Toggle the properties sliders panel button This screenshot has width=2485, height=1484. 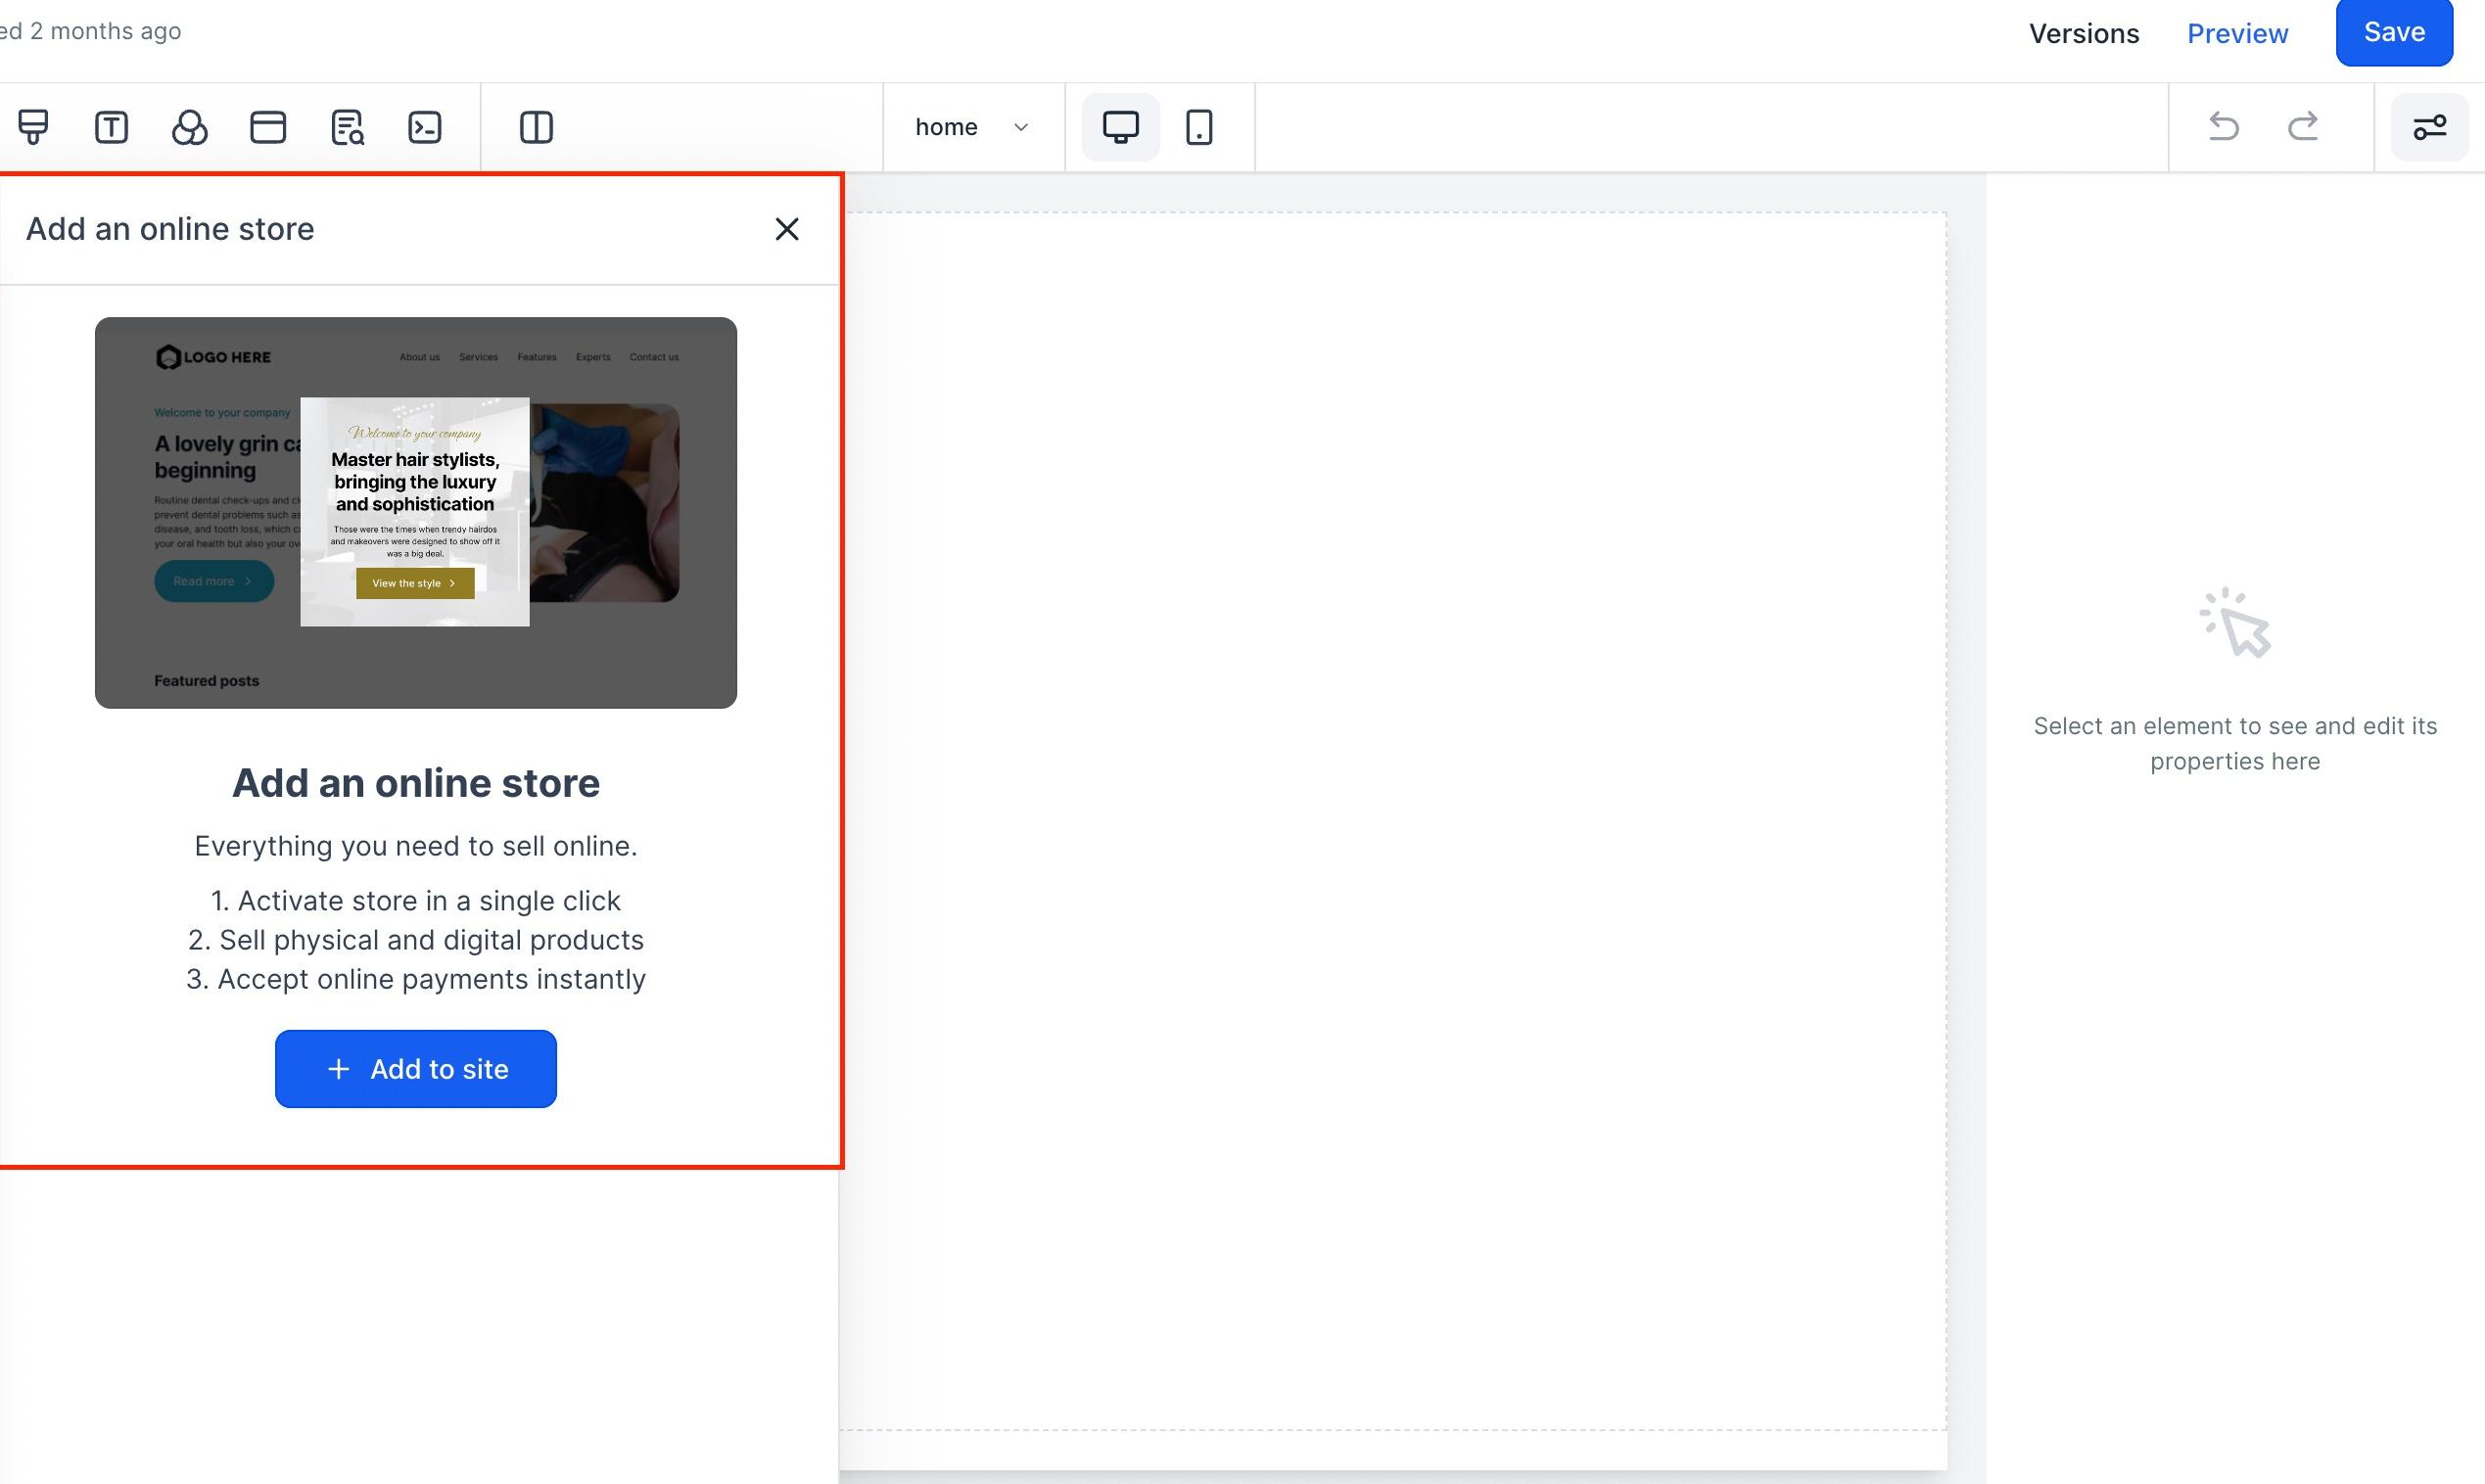pyautogui.click(x=2430, y=127)
